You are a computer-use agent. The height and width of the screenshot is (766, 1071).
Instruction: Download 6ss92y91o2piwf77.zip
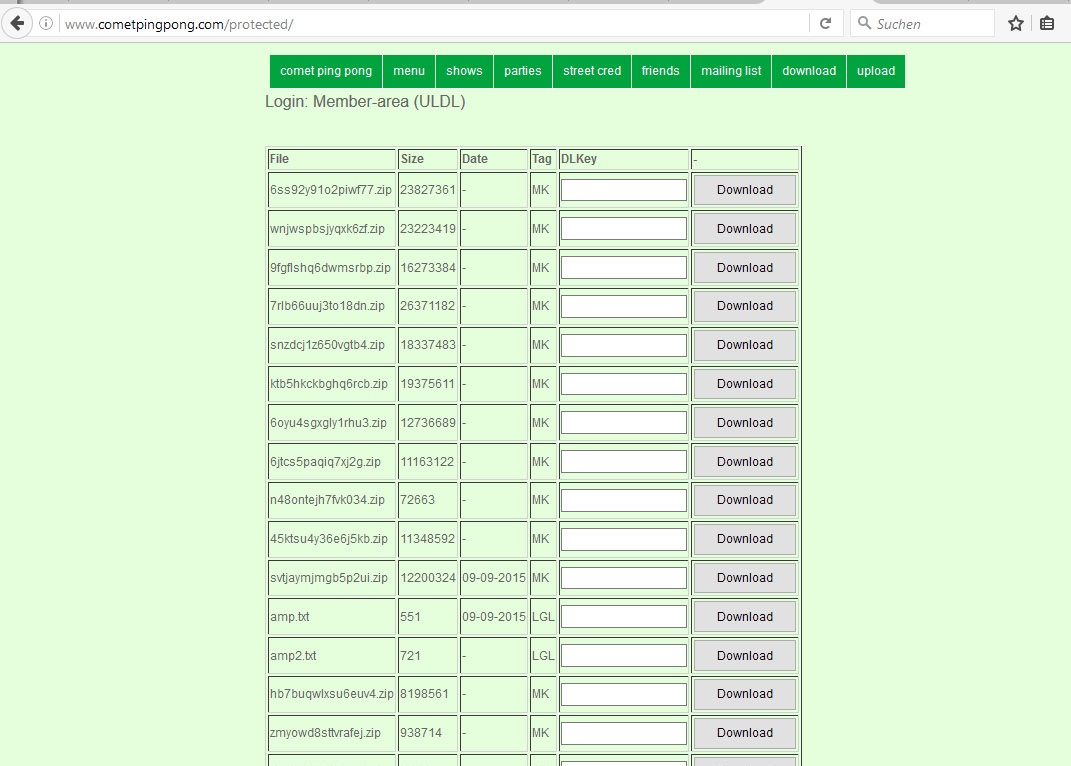(745, 190)
